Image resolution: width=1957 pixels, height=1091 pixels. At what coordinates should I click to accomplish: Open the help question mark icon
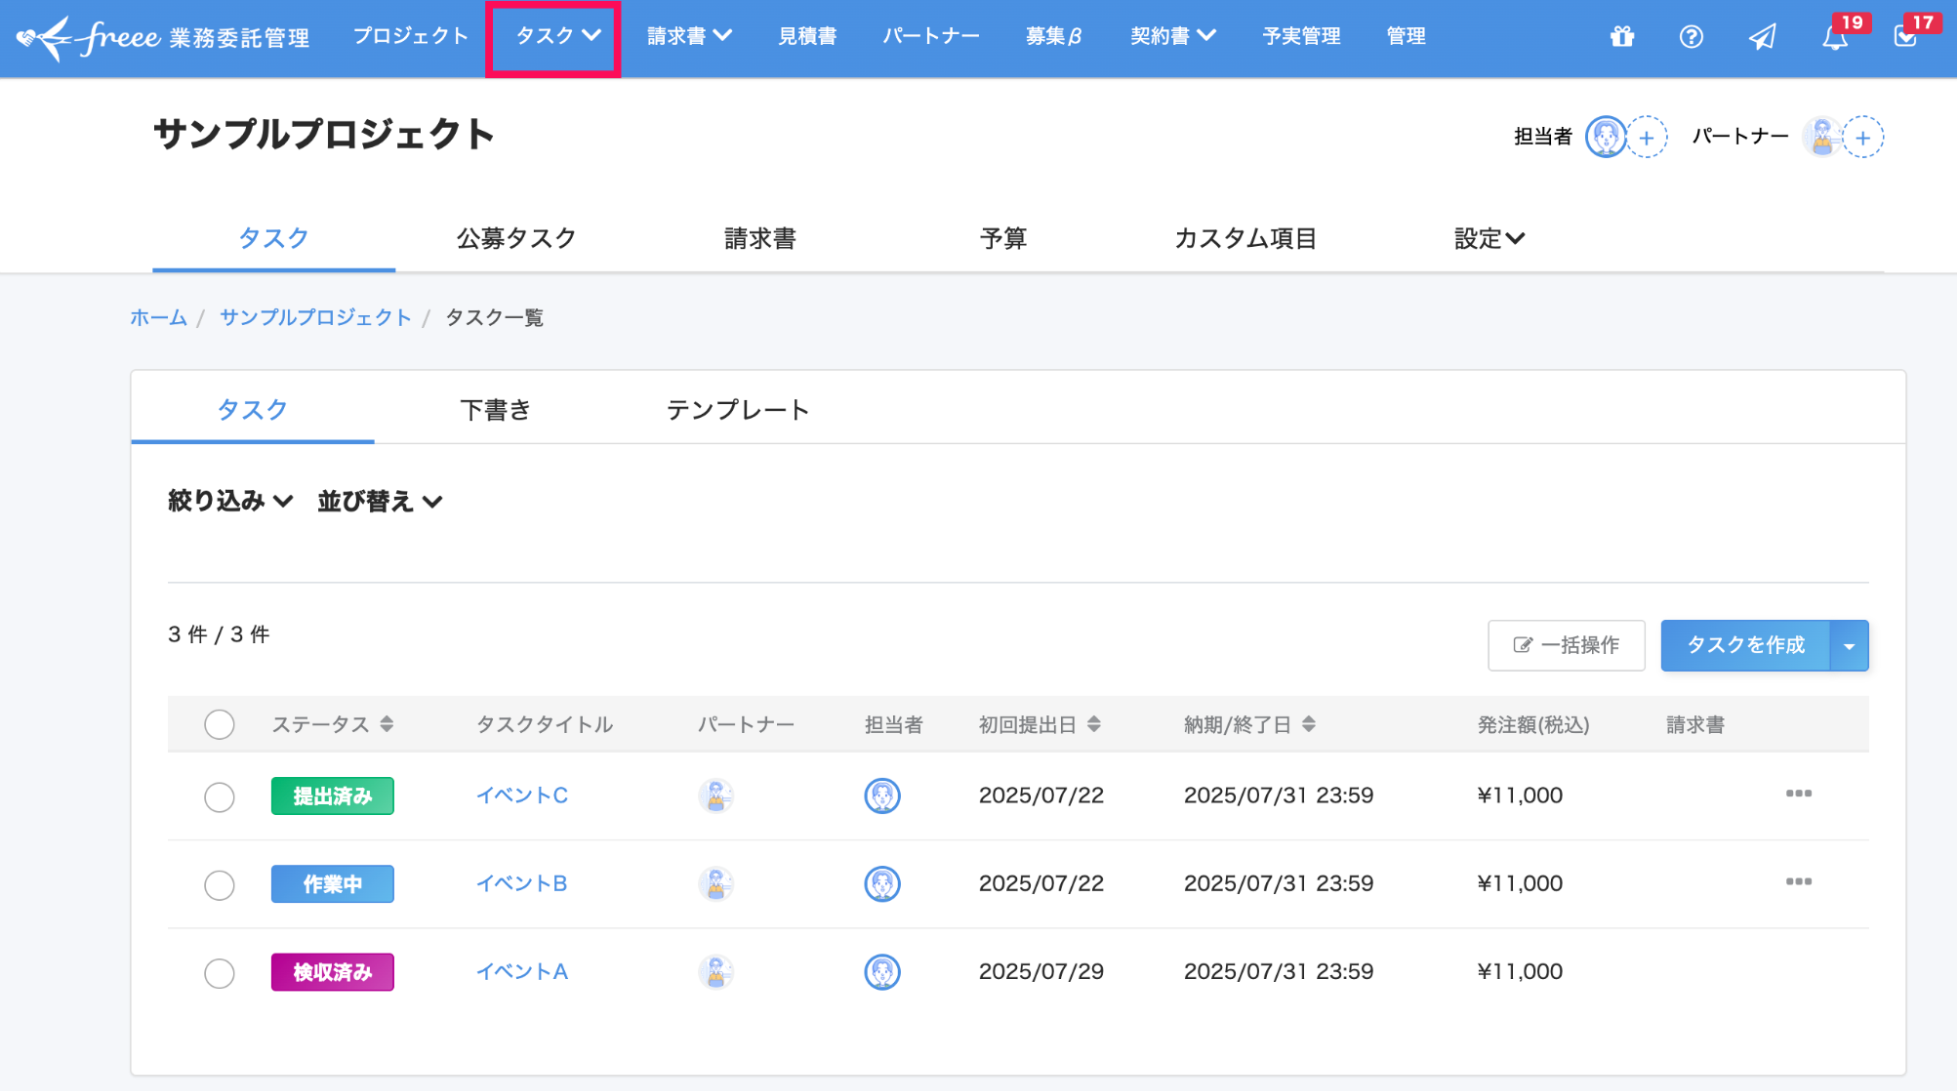point(1691,37)
